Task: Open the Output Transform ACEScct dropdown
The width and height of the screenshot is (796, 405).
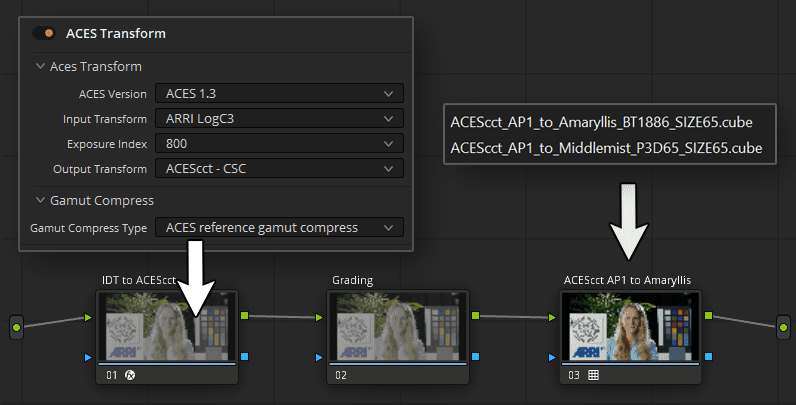Action: (279, 168)
